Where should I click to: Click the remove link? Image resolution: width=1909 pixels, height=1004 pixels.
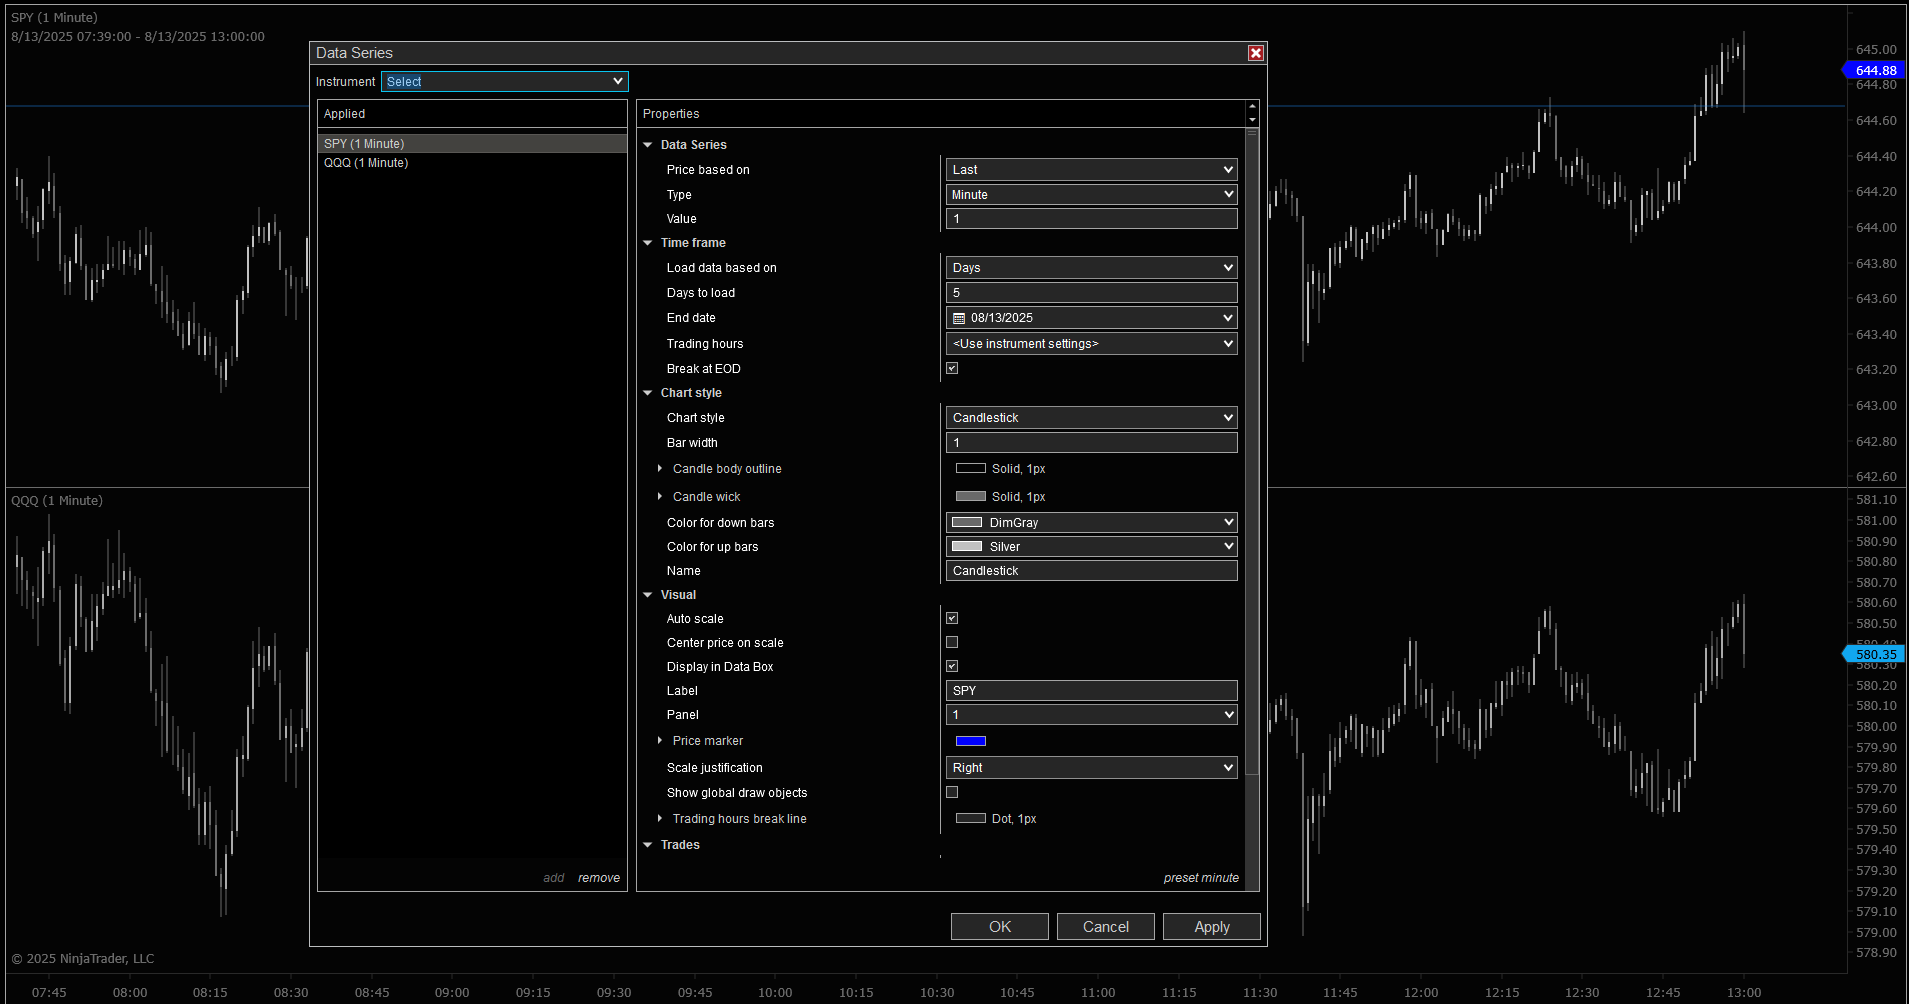point(598,878)
